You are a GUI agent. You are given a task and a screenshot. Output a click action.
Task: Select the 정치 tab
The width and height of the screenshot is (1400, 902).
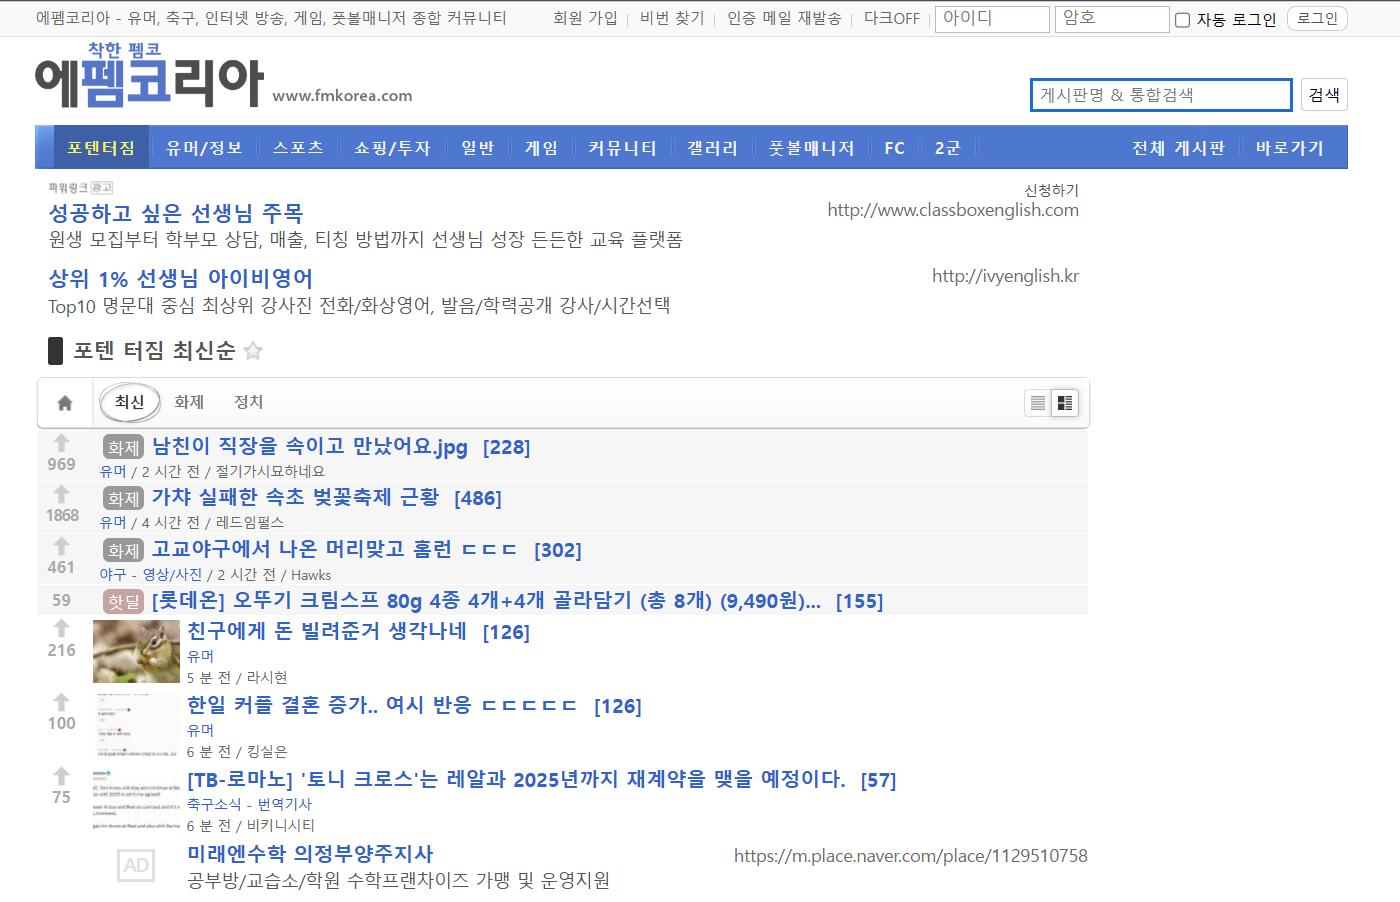click(x=248, y=402)
